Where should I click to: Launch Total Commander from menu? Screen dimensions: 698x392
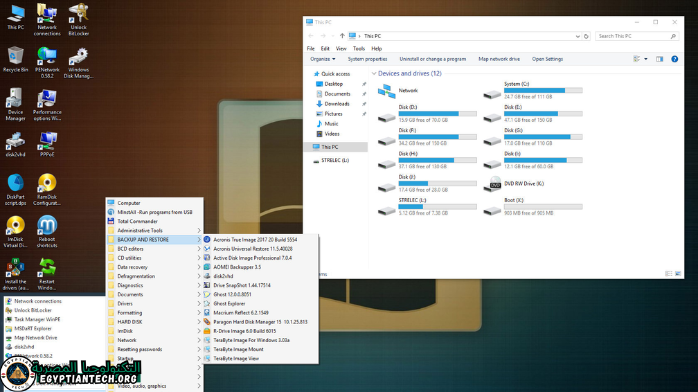[154, 221]
